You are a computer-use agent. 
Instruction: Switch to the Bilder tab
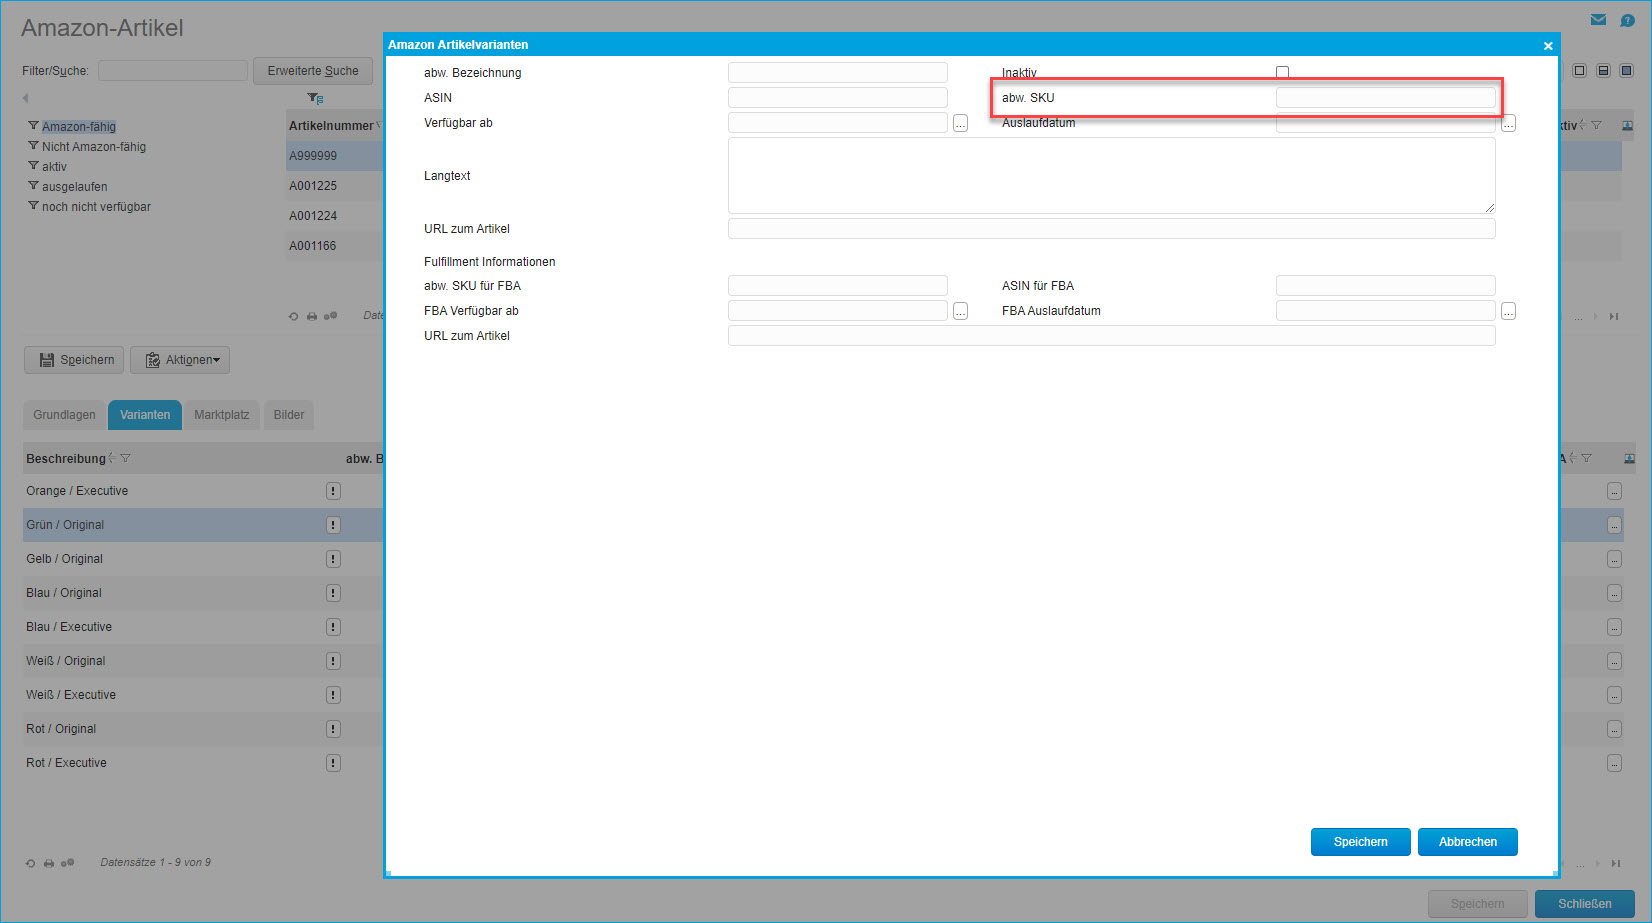(x=289, y=415)
